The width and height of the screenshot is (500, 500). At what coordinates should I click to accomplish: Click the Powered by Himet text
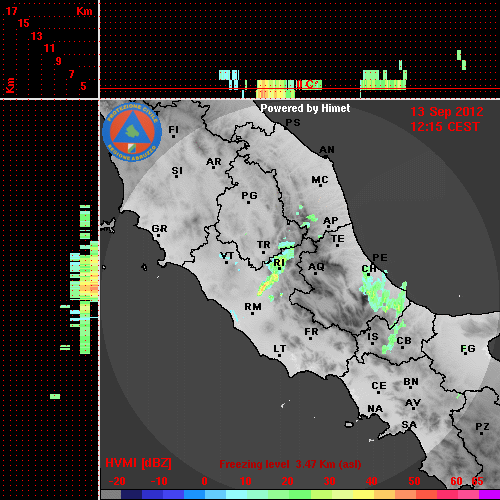305,108
